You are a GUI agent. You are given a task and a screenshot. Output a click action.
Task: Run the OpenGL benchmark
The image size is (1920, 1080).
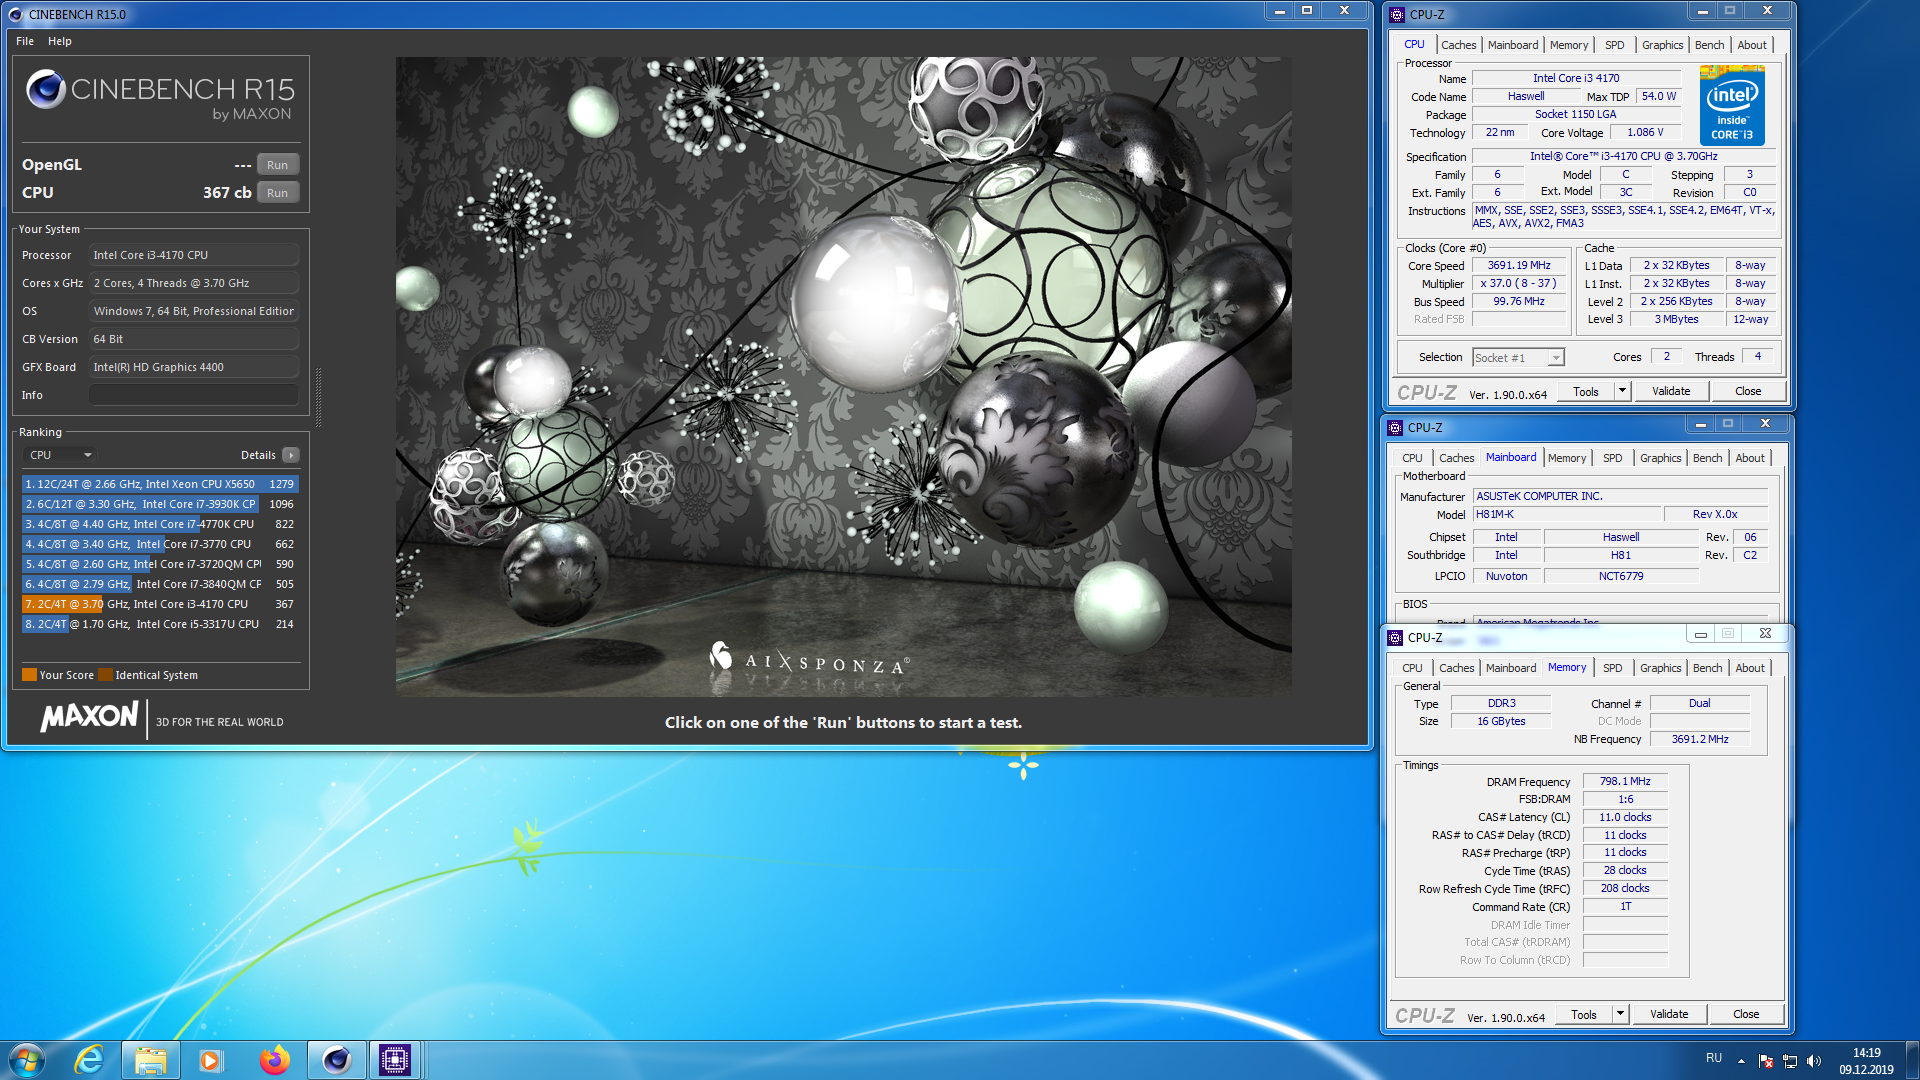[277, 165]
